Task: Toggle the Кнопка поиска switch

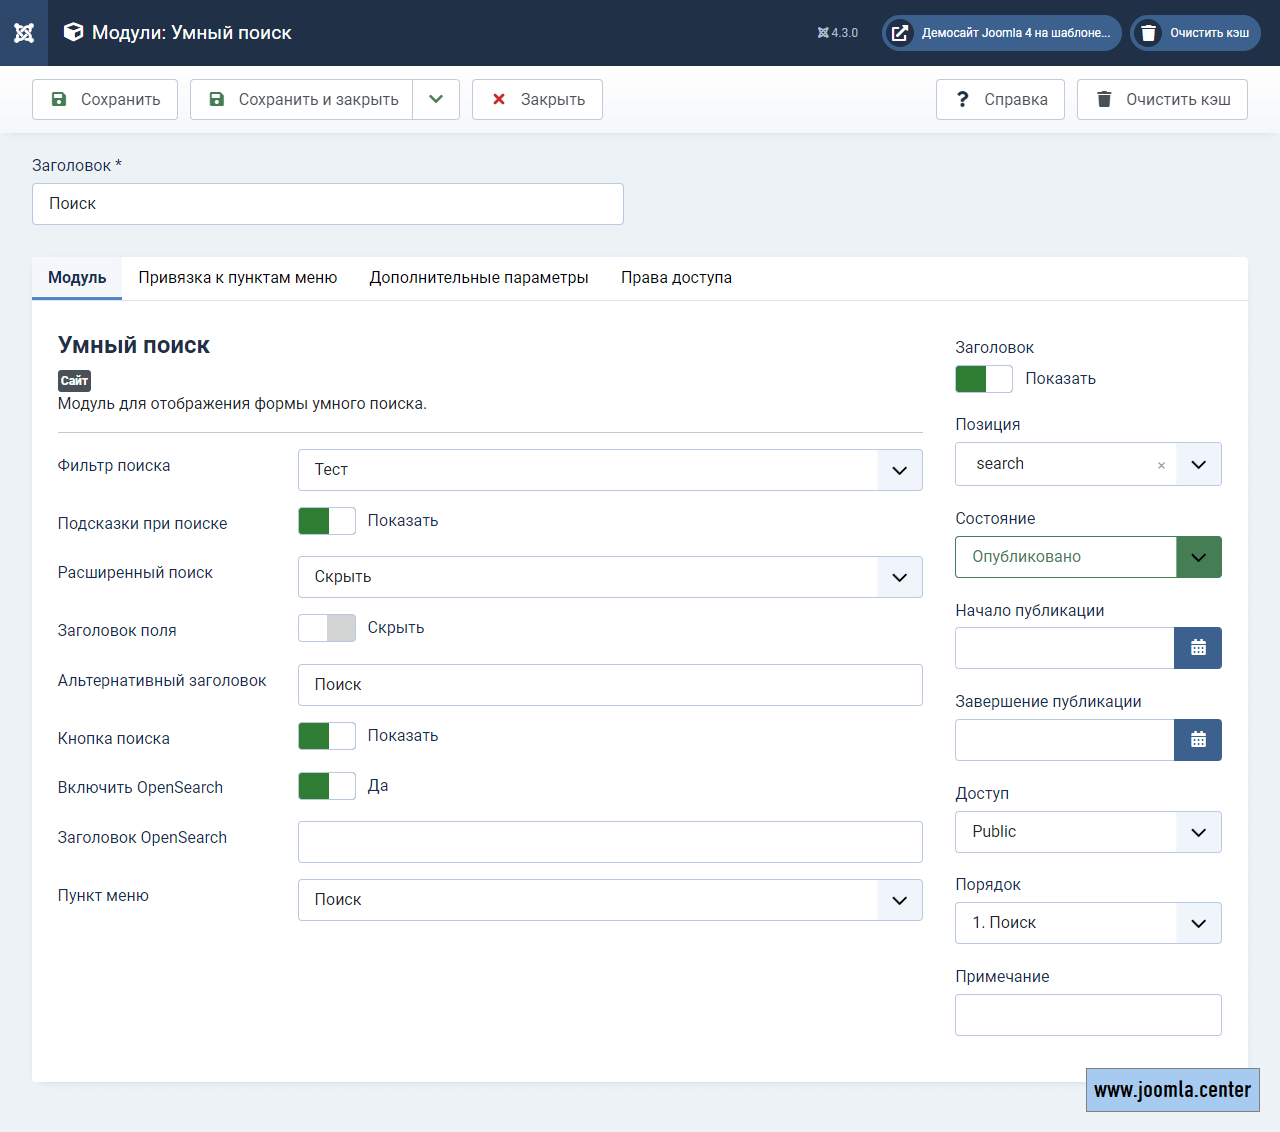Action: click(327, 736)
